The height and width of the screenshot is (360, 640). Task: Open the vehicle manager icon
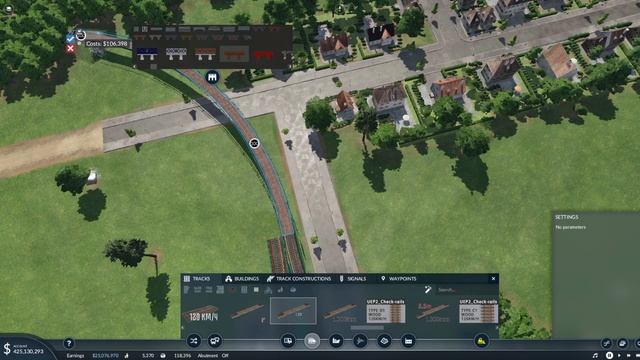point(215,341)
